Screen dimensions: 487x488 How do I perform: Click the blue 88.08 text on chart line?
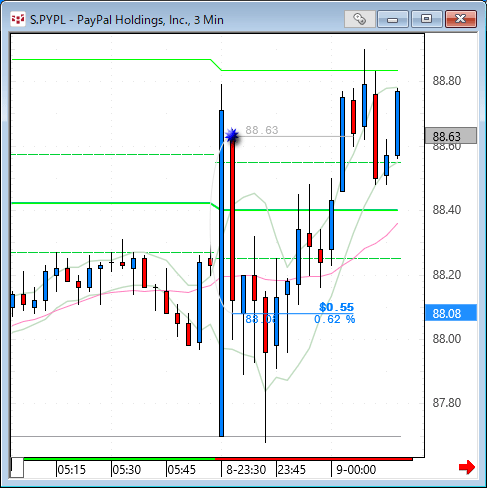[x=261, y=319]
